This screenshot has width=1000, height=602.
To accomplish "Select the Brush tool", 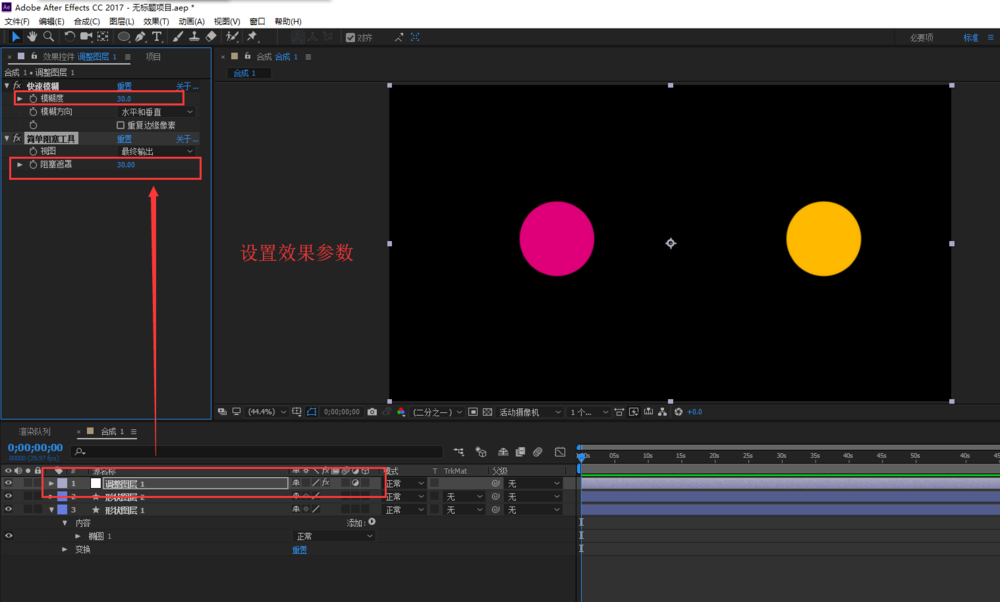I will tap(178, 37).
